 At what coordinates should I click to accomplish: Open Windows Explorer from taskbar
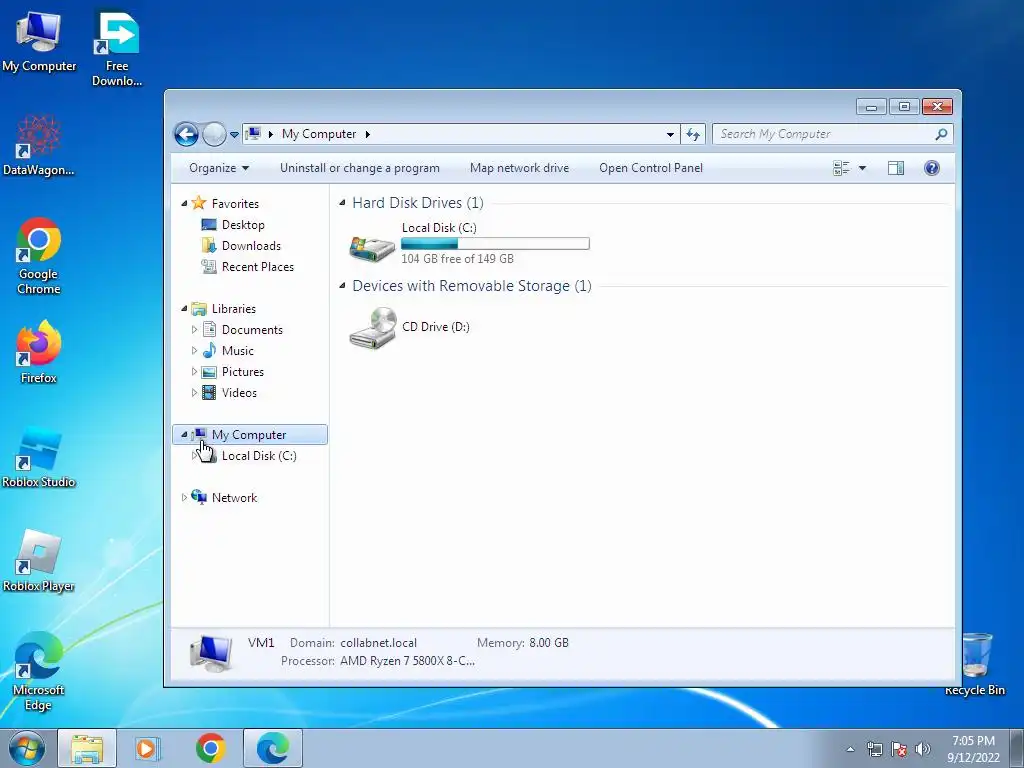click(87, 748)
